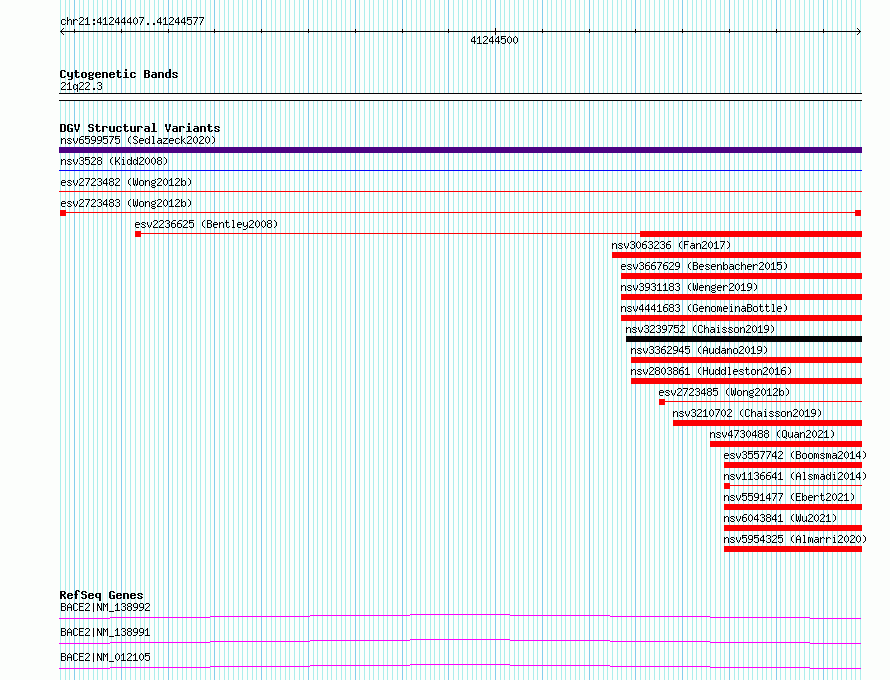Click the red start square of esv2723485
The height and width of the screenshot is (680, 890).
tap(662, 402)
